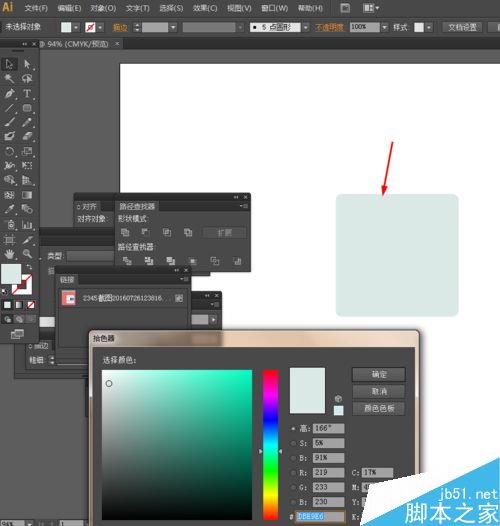Click 颜色色板 button in color picker
Image resolution: width=500 pixels, height=526 pixels.
[x=379, y=408]
